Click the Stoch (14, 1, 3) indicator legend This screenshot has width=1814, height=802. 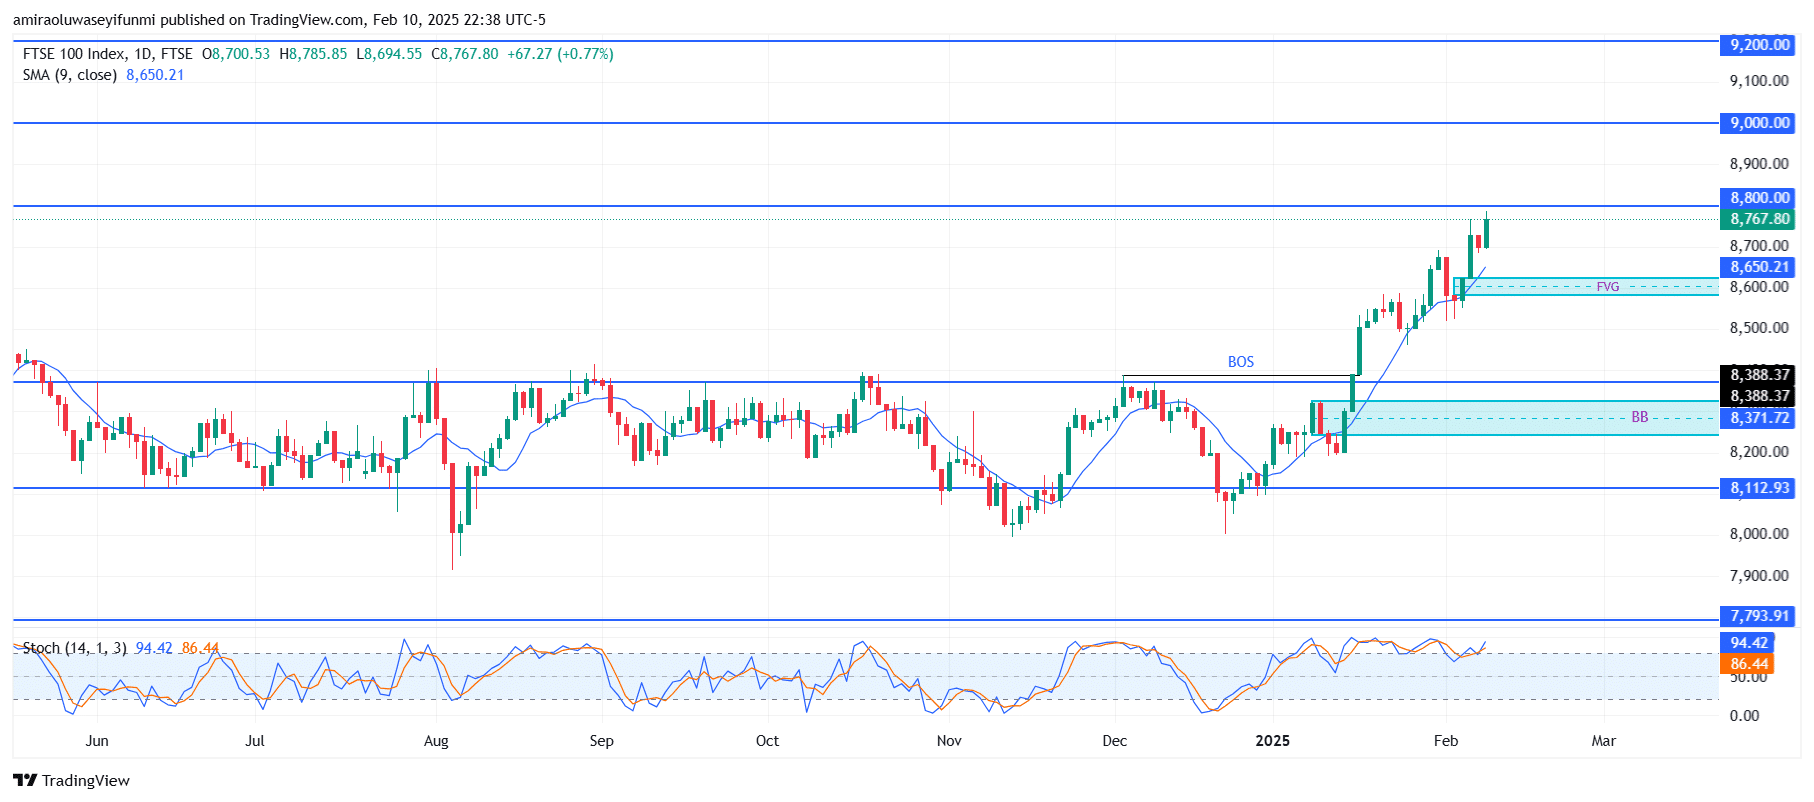[x=75, y=648]
